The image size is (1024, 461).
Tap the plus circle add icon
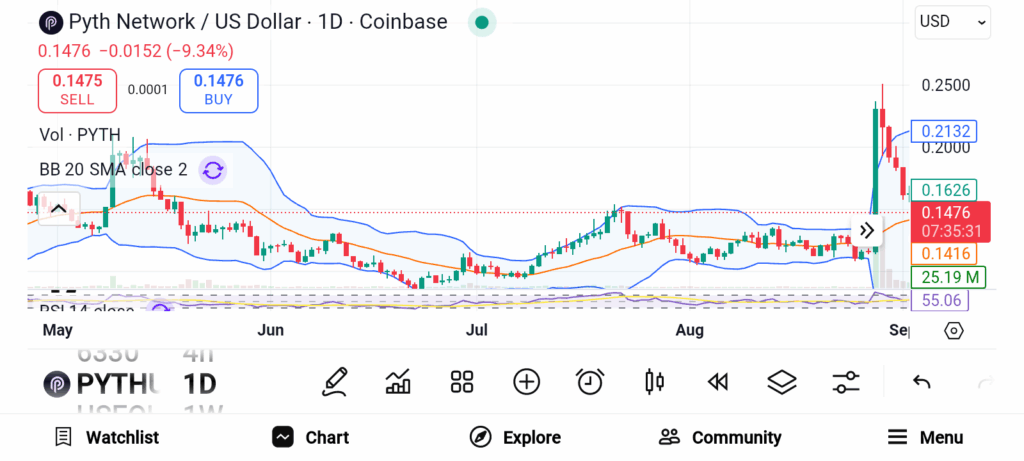(526, 381)
